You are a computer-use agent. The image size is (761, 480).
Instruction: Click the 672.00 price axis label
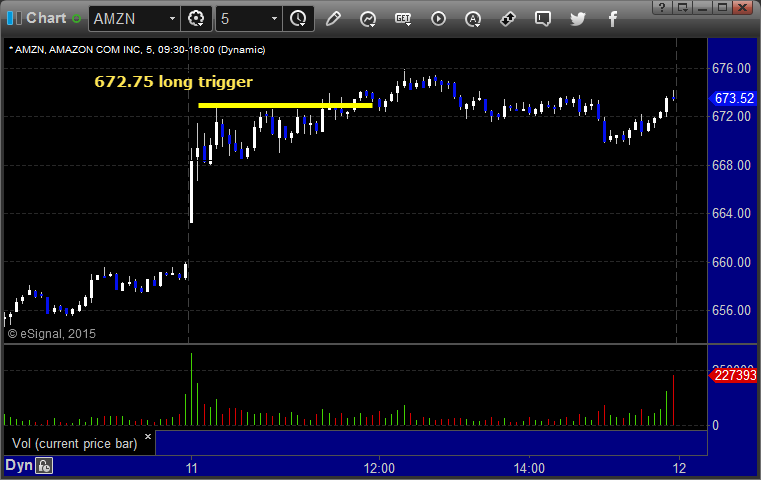coord(731,116)
